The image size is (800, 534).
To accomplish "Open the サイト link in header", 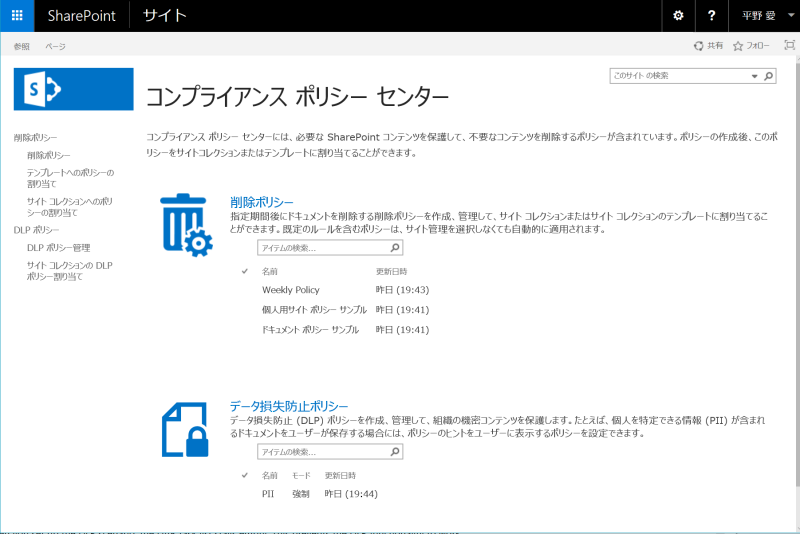I will 165,15.
